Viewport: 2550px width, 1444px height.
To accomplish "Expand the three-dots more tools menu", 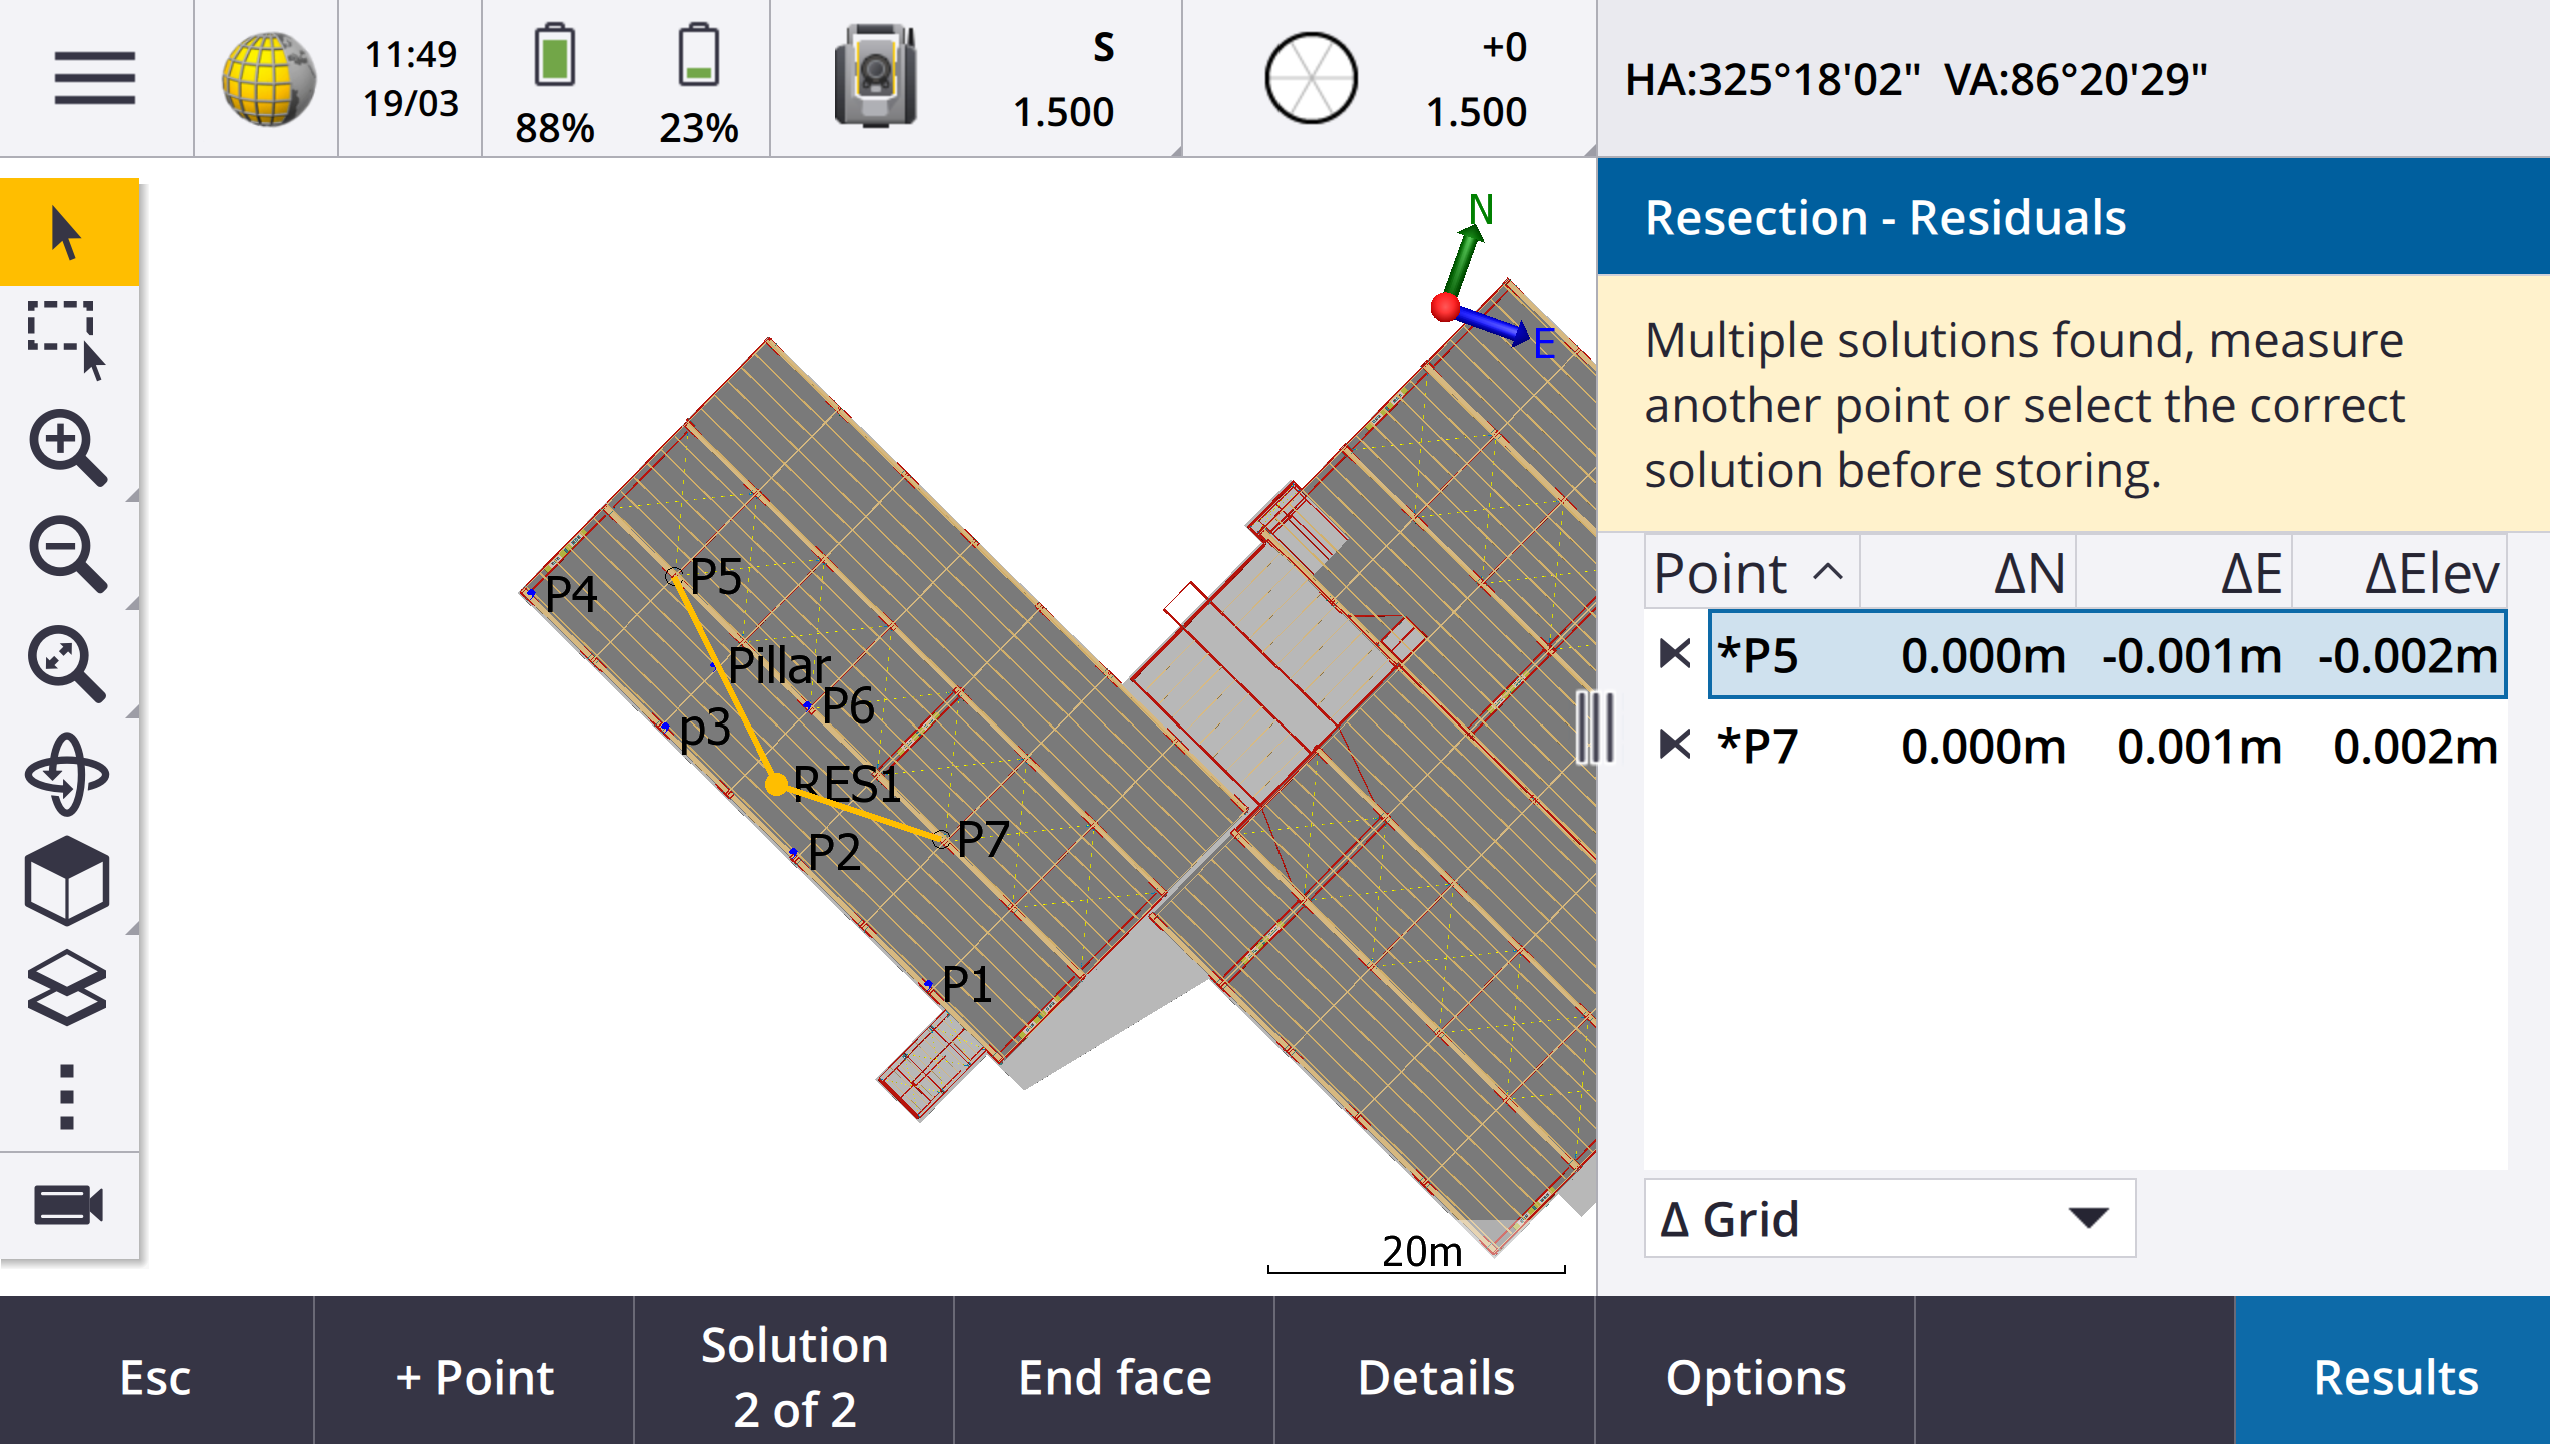I will click(x=67, y=1097).
